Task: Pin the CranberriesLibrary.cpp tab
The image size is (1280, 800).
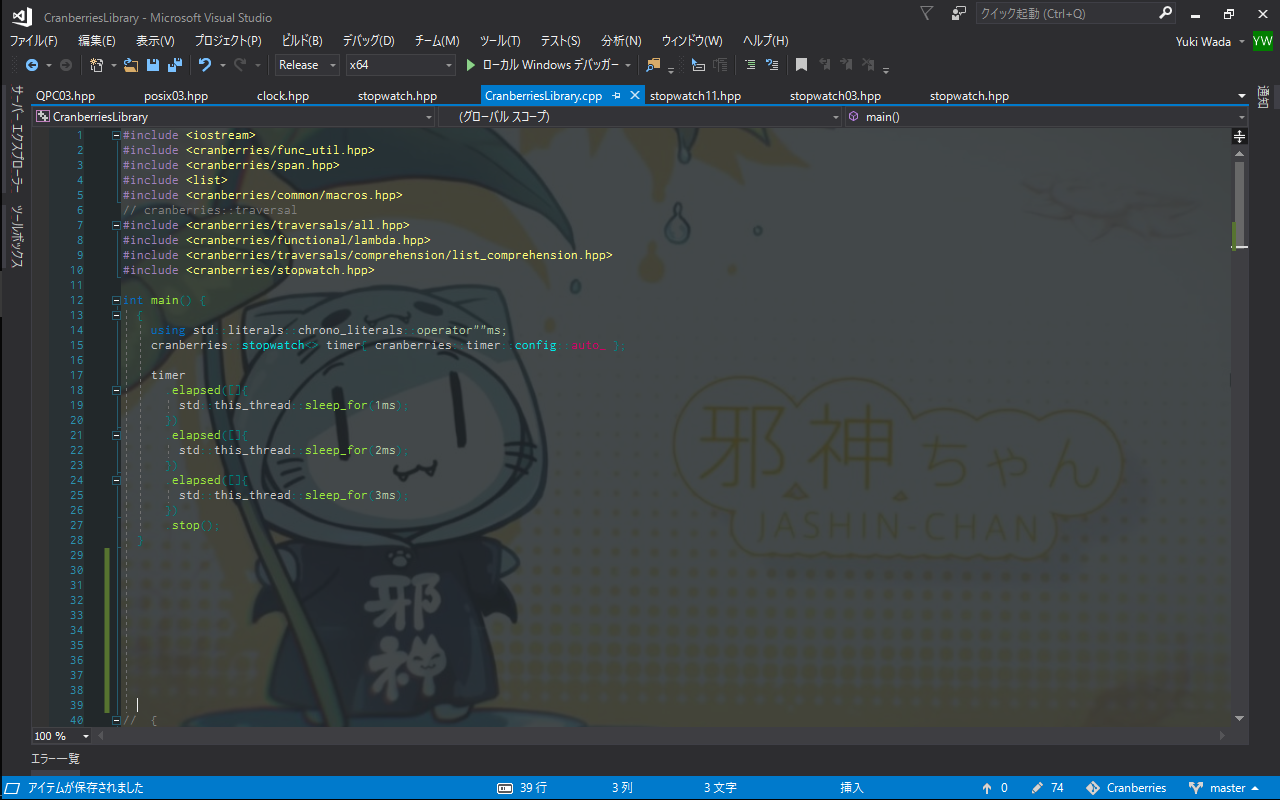Action: tap(617, 96)
